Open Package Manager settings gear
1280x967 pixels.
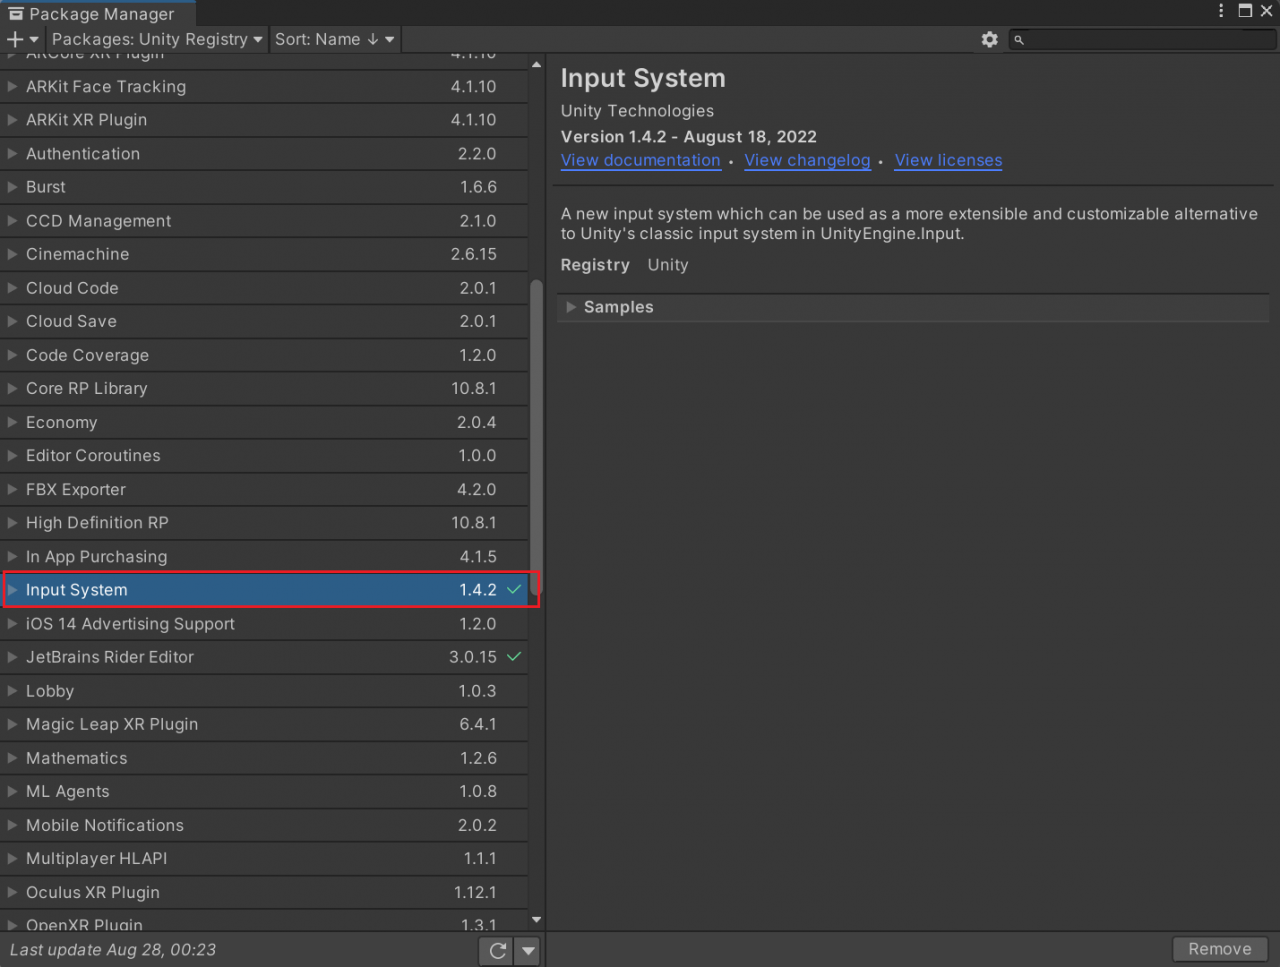pyautogui.click(x=990, y=39)
